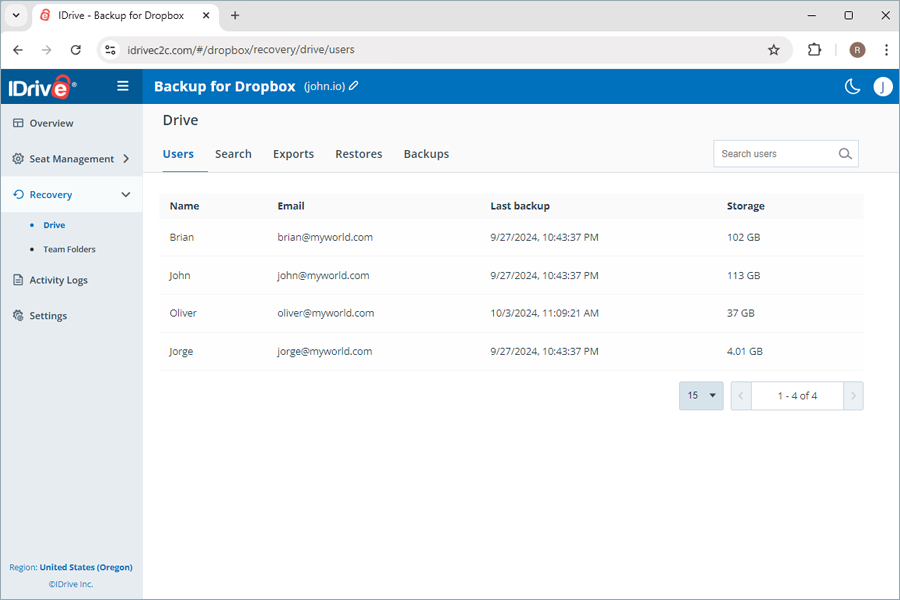Open the profile avatar menu
Screen dimensions: 900x600
[x=882, y=87]
